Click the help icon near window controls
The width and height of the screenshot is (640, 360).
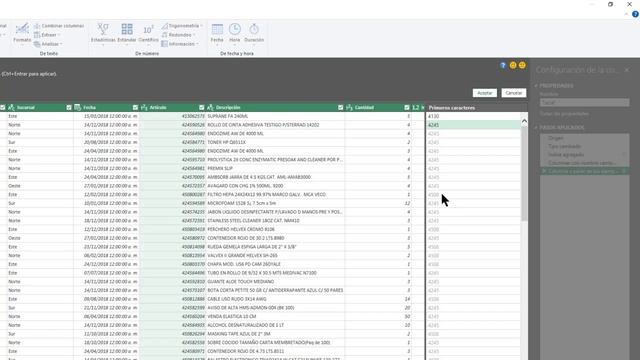tap(635, 14)
